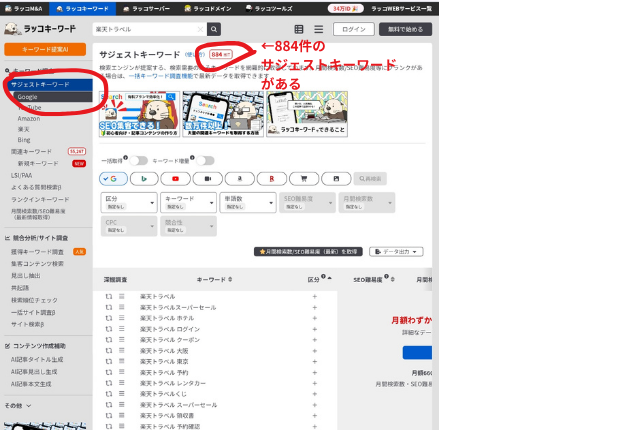Click the grid view icon in header

(x=299, y=30)
